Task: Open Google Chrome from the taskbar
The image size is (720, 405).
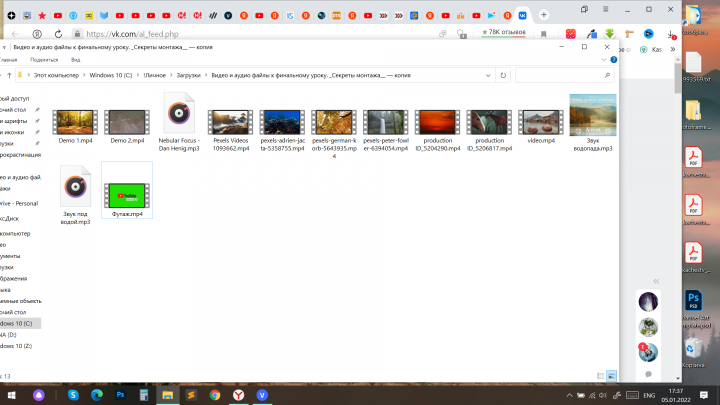Action: coord(215,395)
